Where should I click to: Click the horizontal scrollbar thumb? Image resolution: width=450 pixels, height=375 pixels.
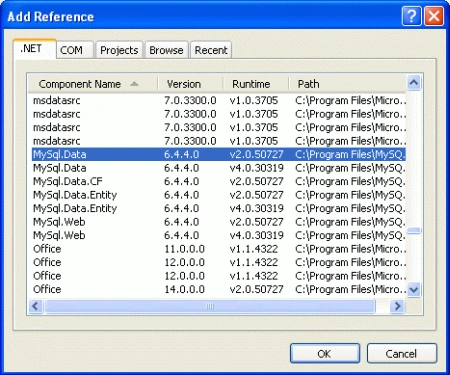pyautogui.click(x=210, y=306)
